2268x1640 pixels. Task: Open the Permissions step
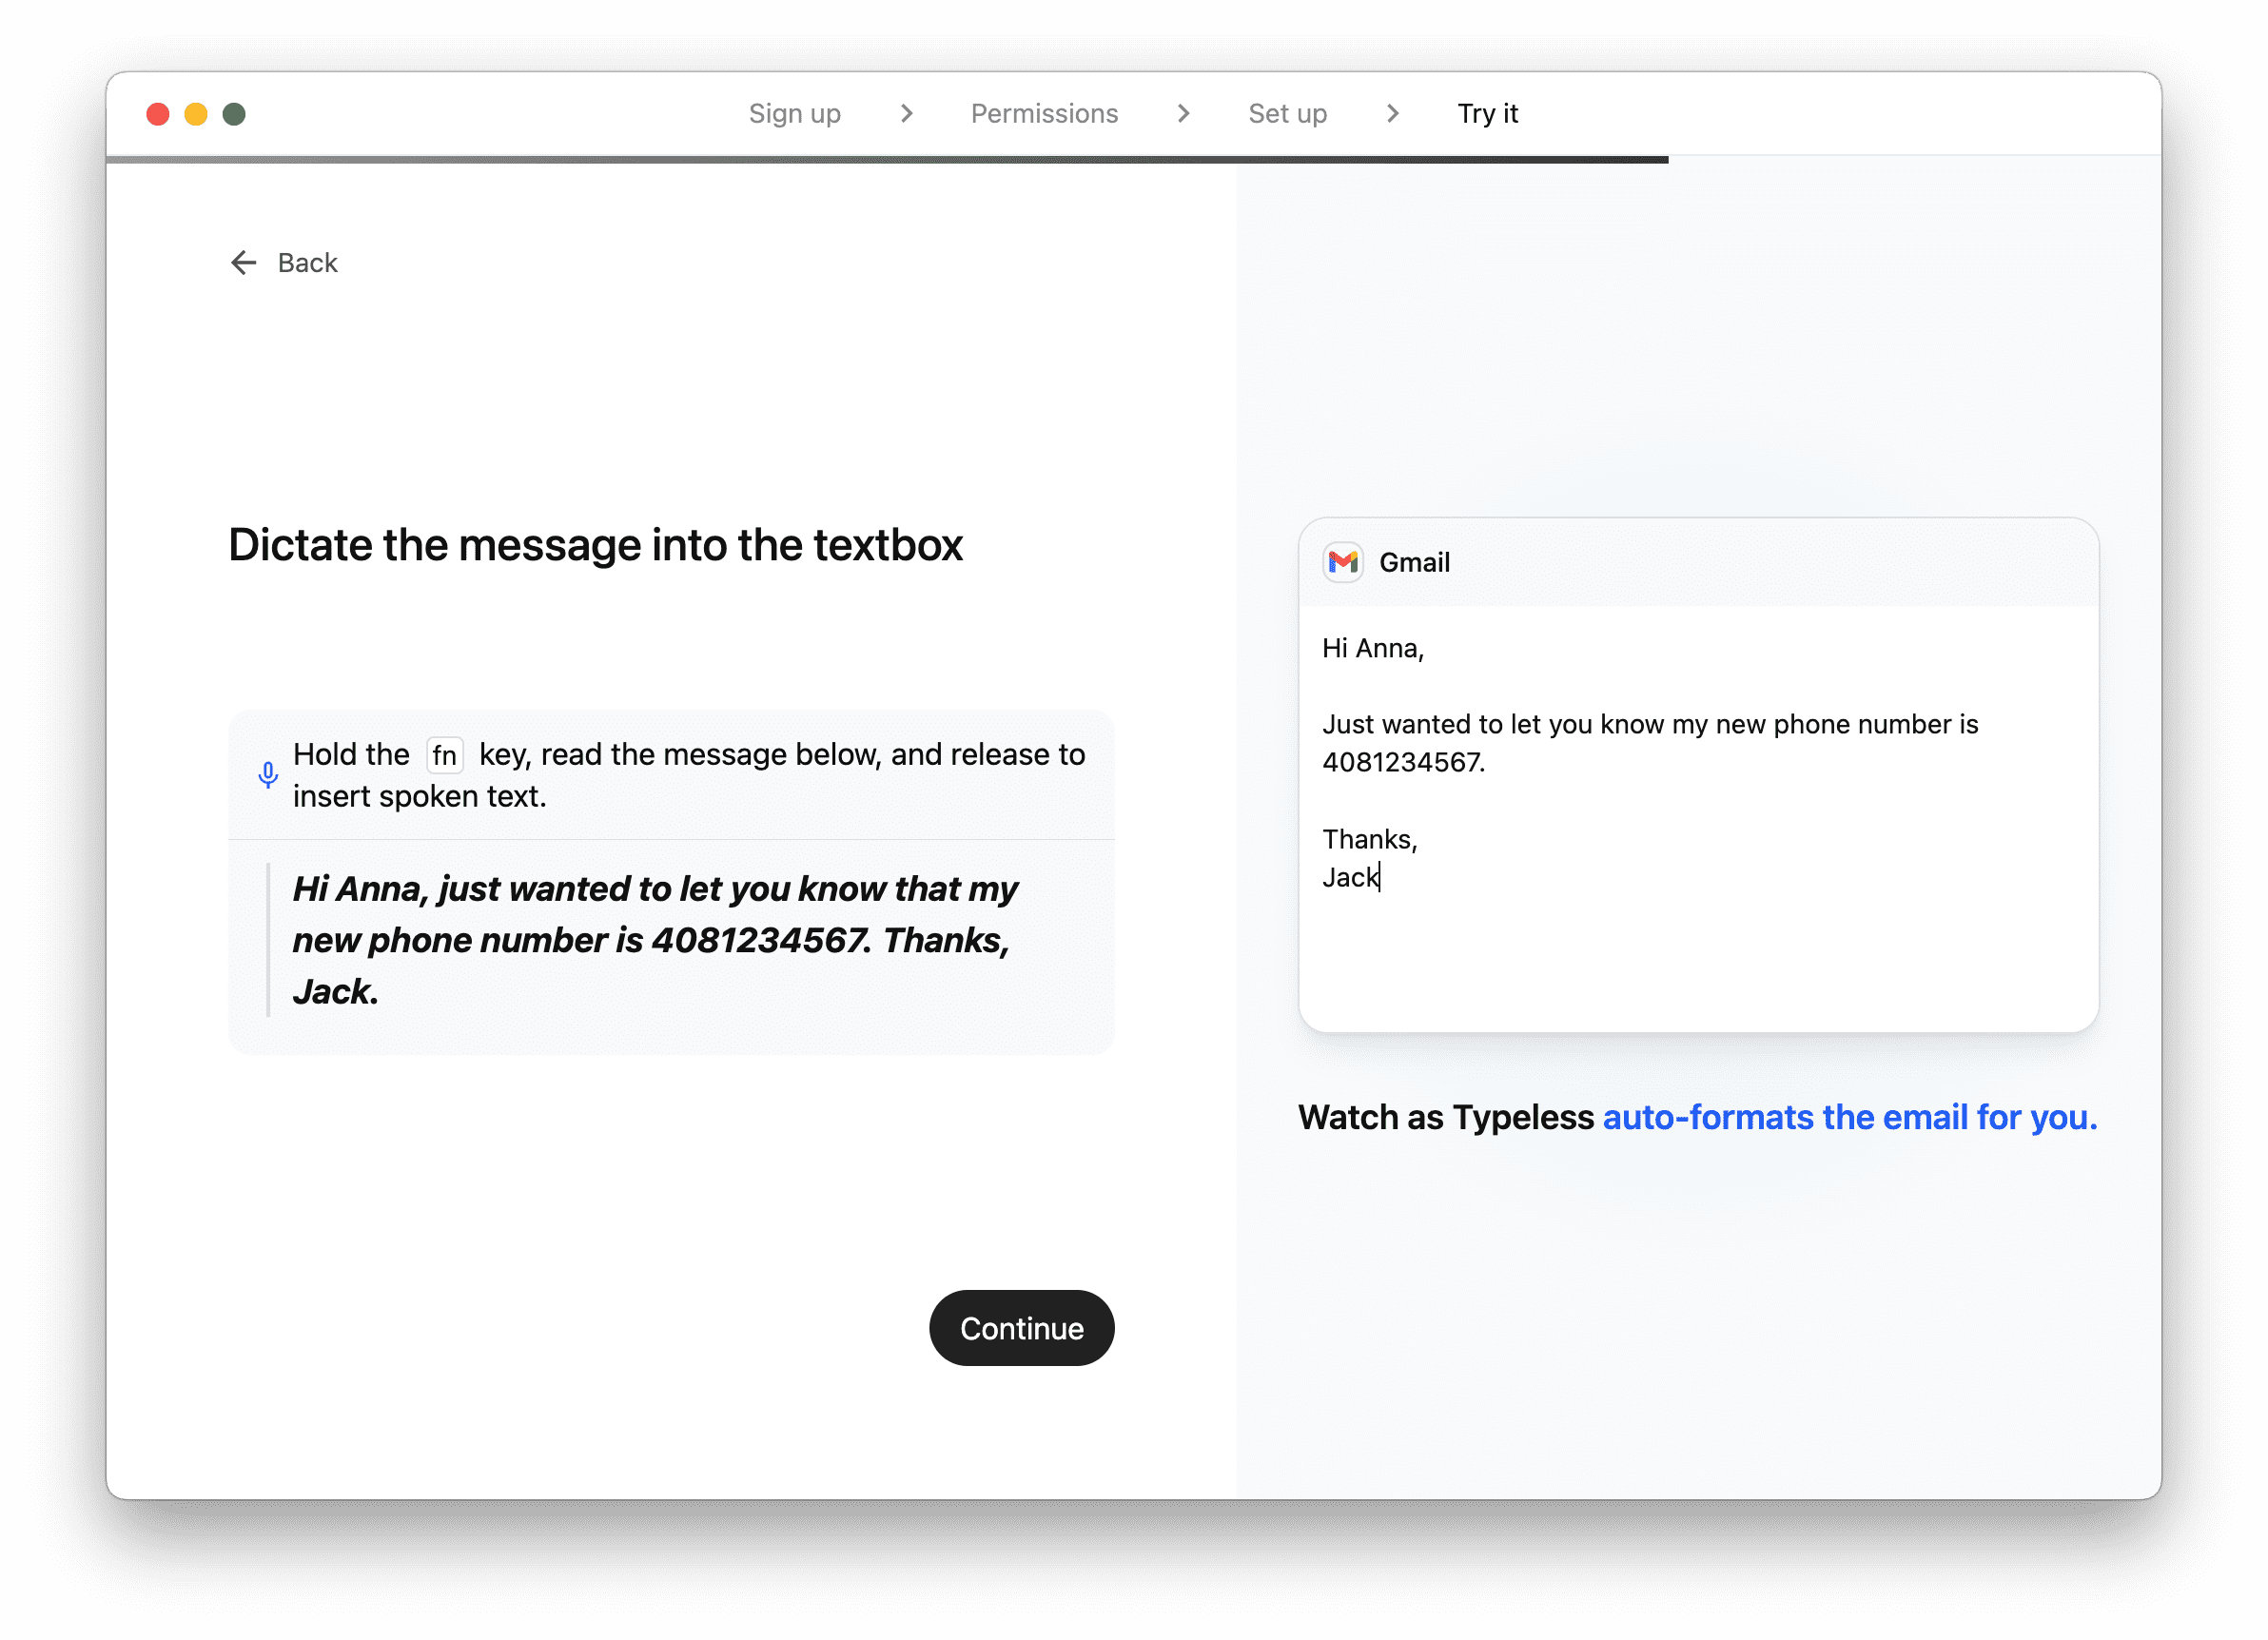tap(1044, 114)
